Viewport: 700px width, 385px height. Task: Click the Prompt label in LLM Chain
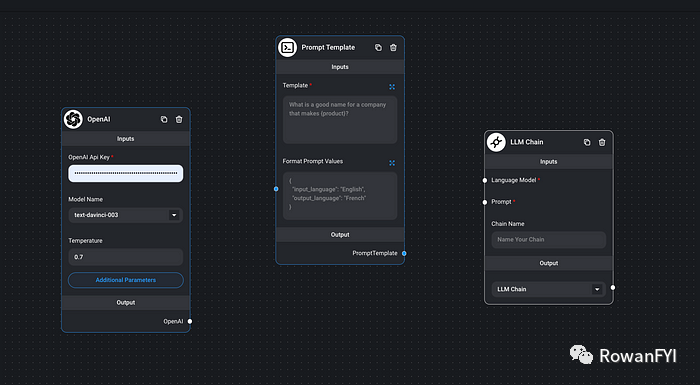tap(501, 202)
